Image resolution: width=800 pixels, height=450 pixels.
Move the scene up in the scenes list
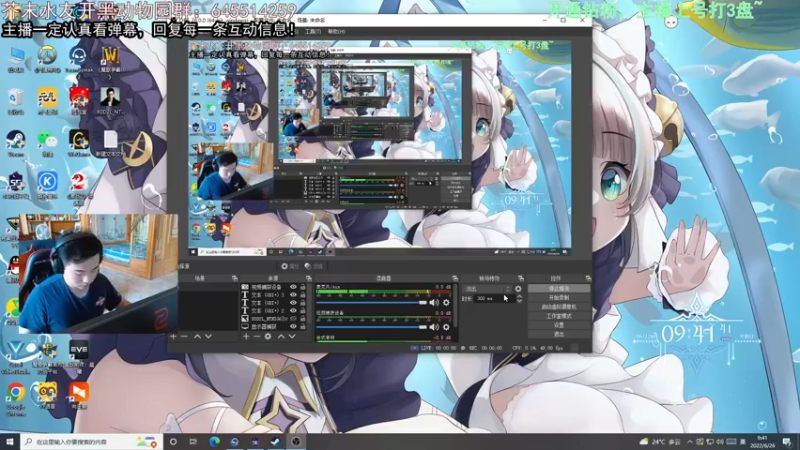pyautogui.click(x=197, y=337)
